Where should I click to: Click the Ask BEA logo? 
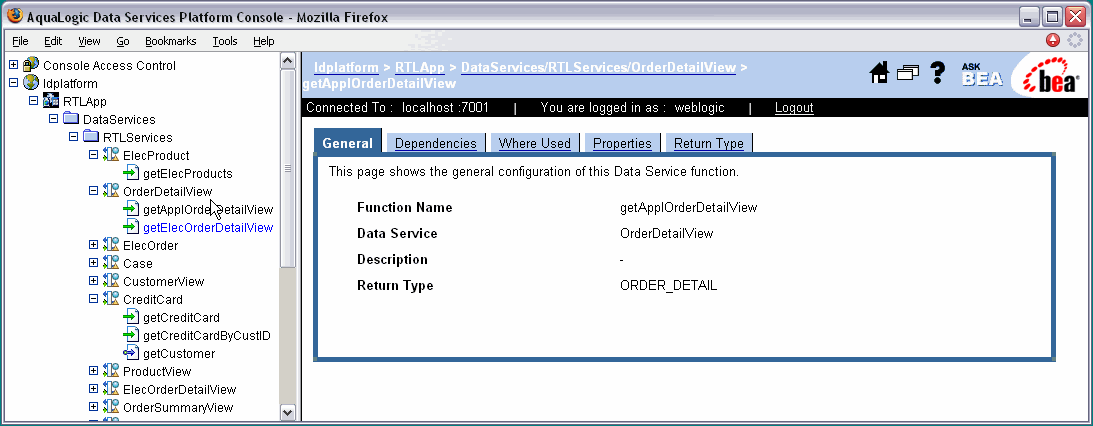click(981, 75)
